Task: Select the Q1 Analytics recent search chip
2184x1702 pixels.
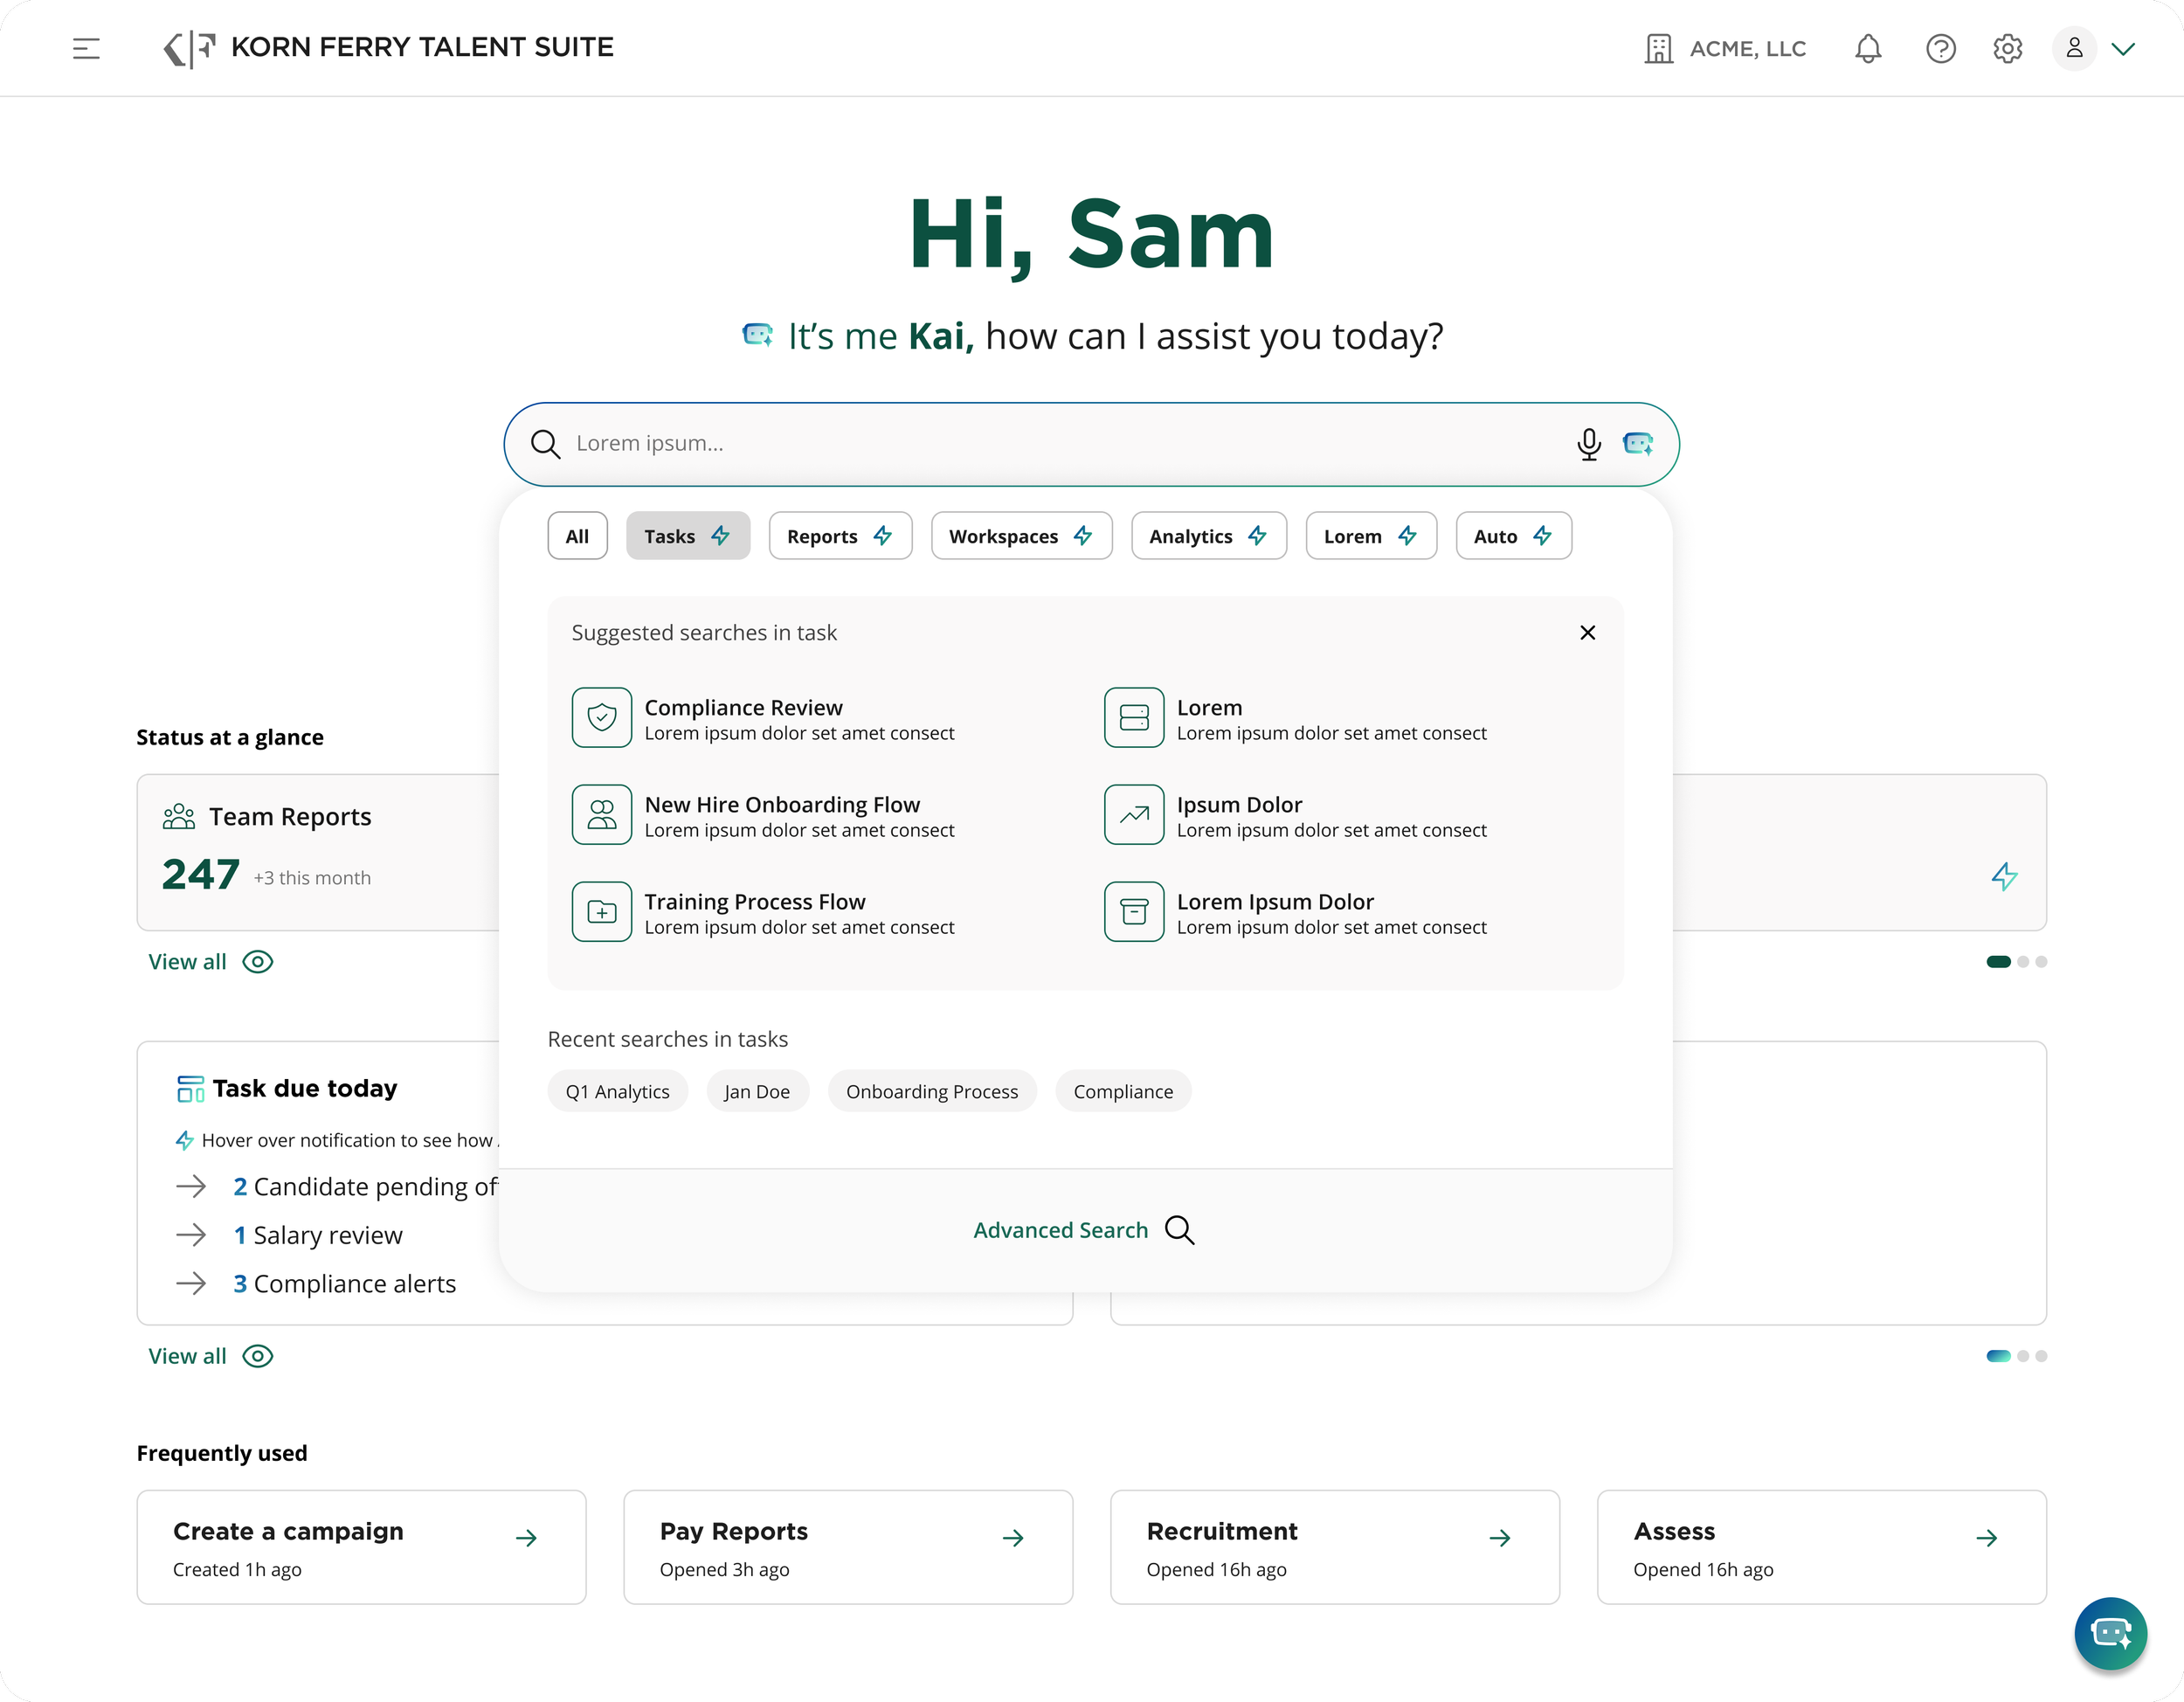Action: (617, 1091)
